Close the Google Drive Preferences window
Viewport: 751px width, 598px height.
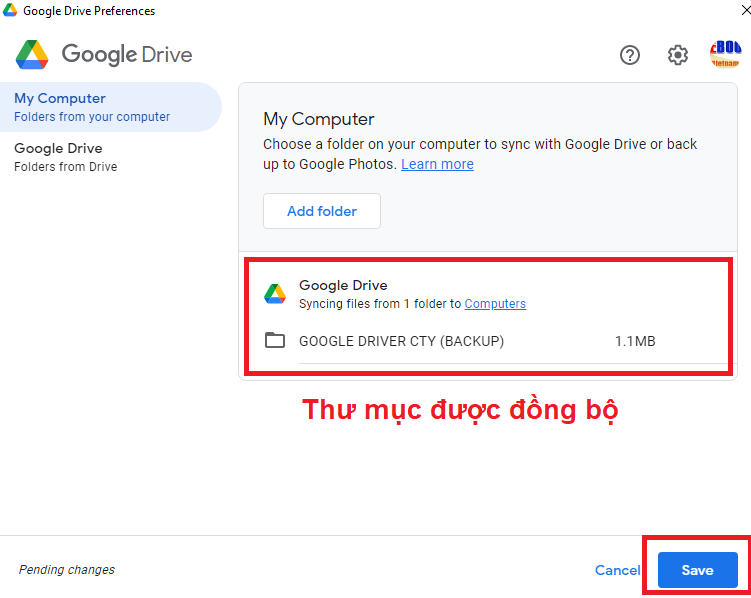pyautogui.click(x=745, y=10)
